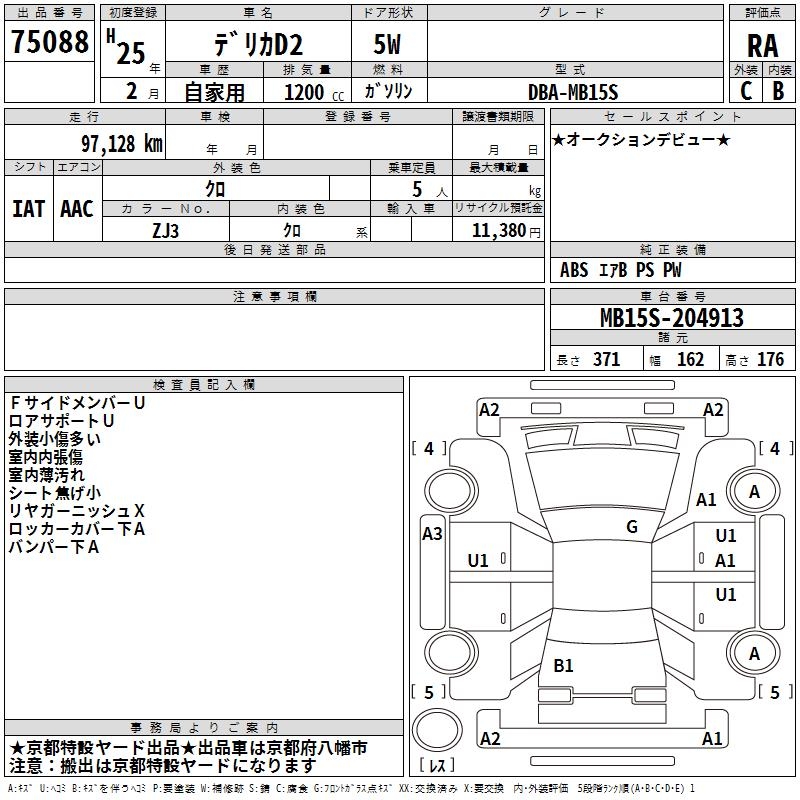Click the interior grade B cell
This screenshot has width=800, height=800.
point(779,91)
